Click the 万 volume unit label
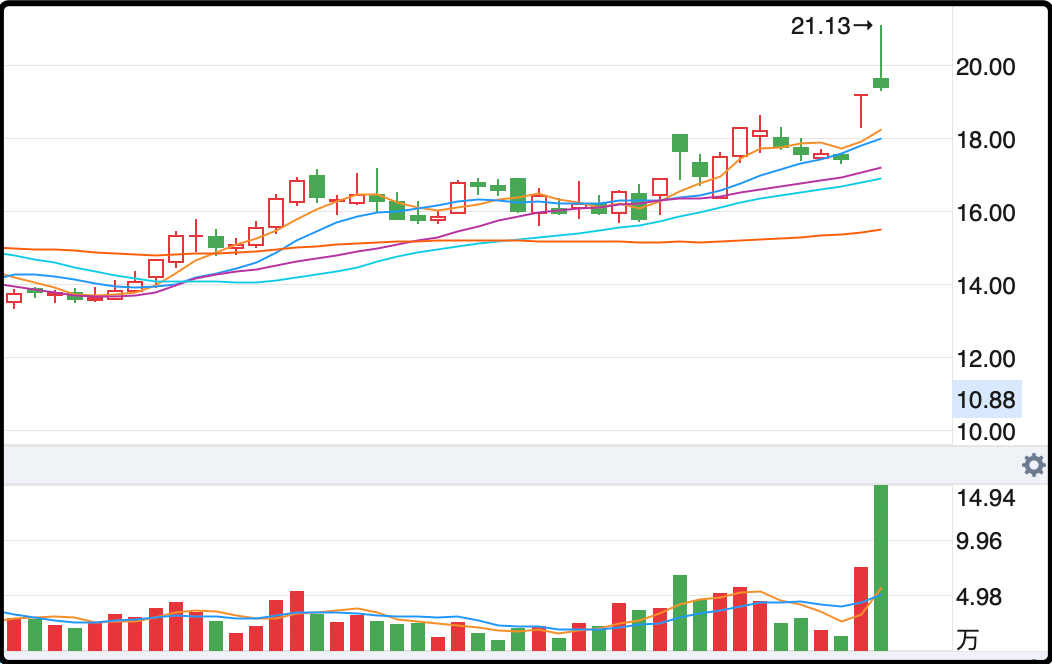Screen dimensions: 1052x664 click(x=968, y=638)
